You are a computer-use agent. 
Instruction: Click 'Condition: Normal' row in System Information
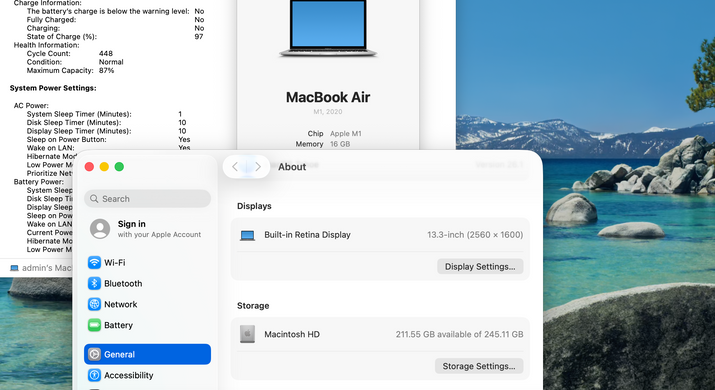pyautogui.click(x=75, y=62)
